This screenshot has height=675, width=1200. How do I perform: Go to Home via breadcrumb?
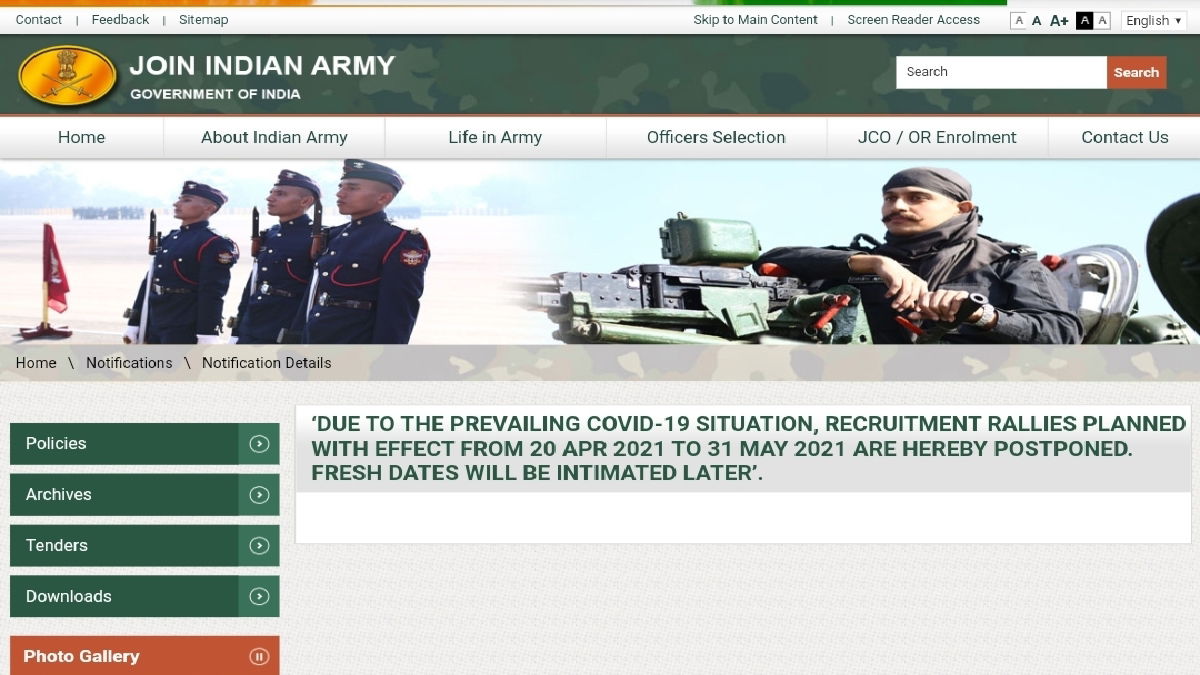coord(36,363)
